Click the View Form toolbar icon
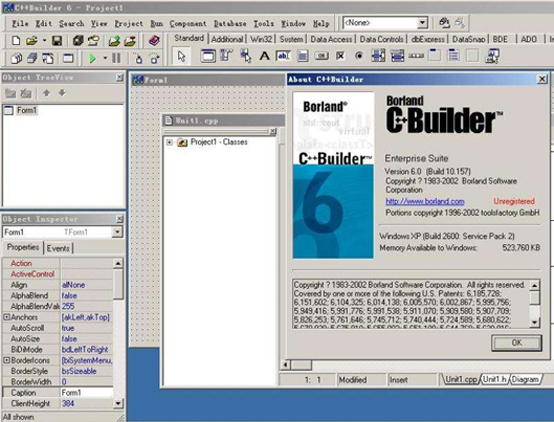Viewport: 554px width, 422px height. point(32,58)
